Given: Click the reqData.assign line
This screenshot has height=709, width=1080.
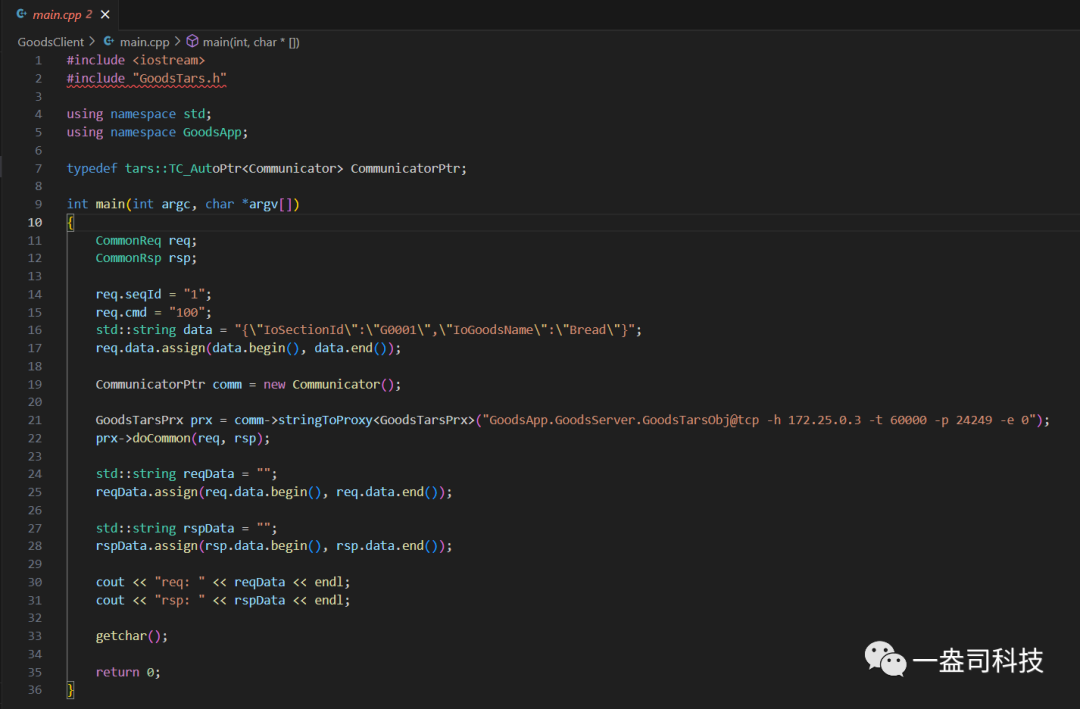Looking at the screenshot, I should pos(273,492).
